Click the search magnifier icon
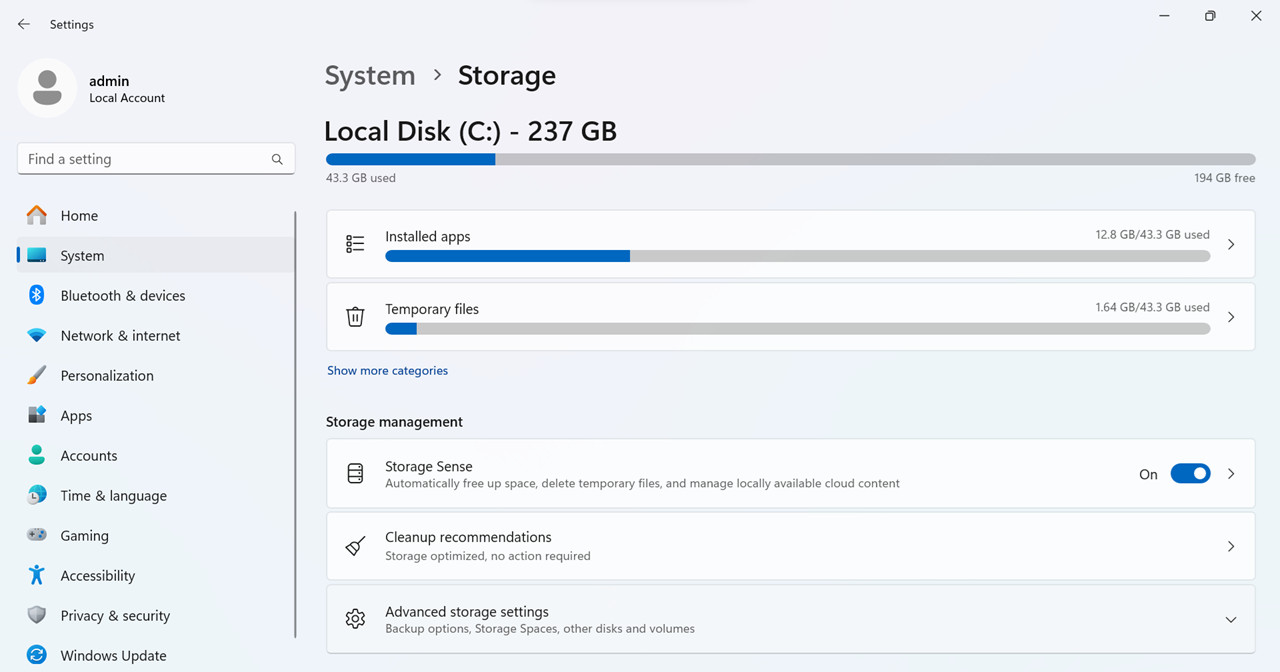The width and height of the screenshot is (1280, 672). pyautogui.click(x=277, y=159)
